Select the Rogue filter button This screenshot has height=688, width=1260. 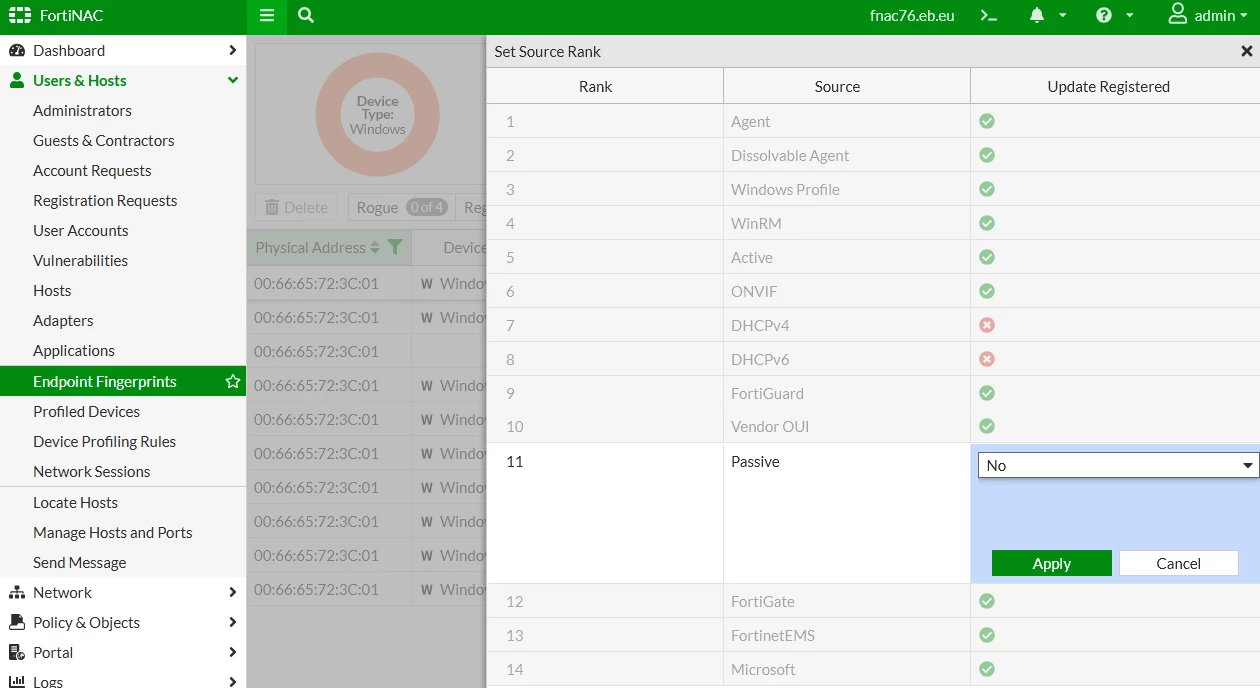coord(401,207)
